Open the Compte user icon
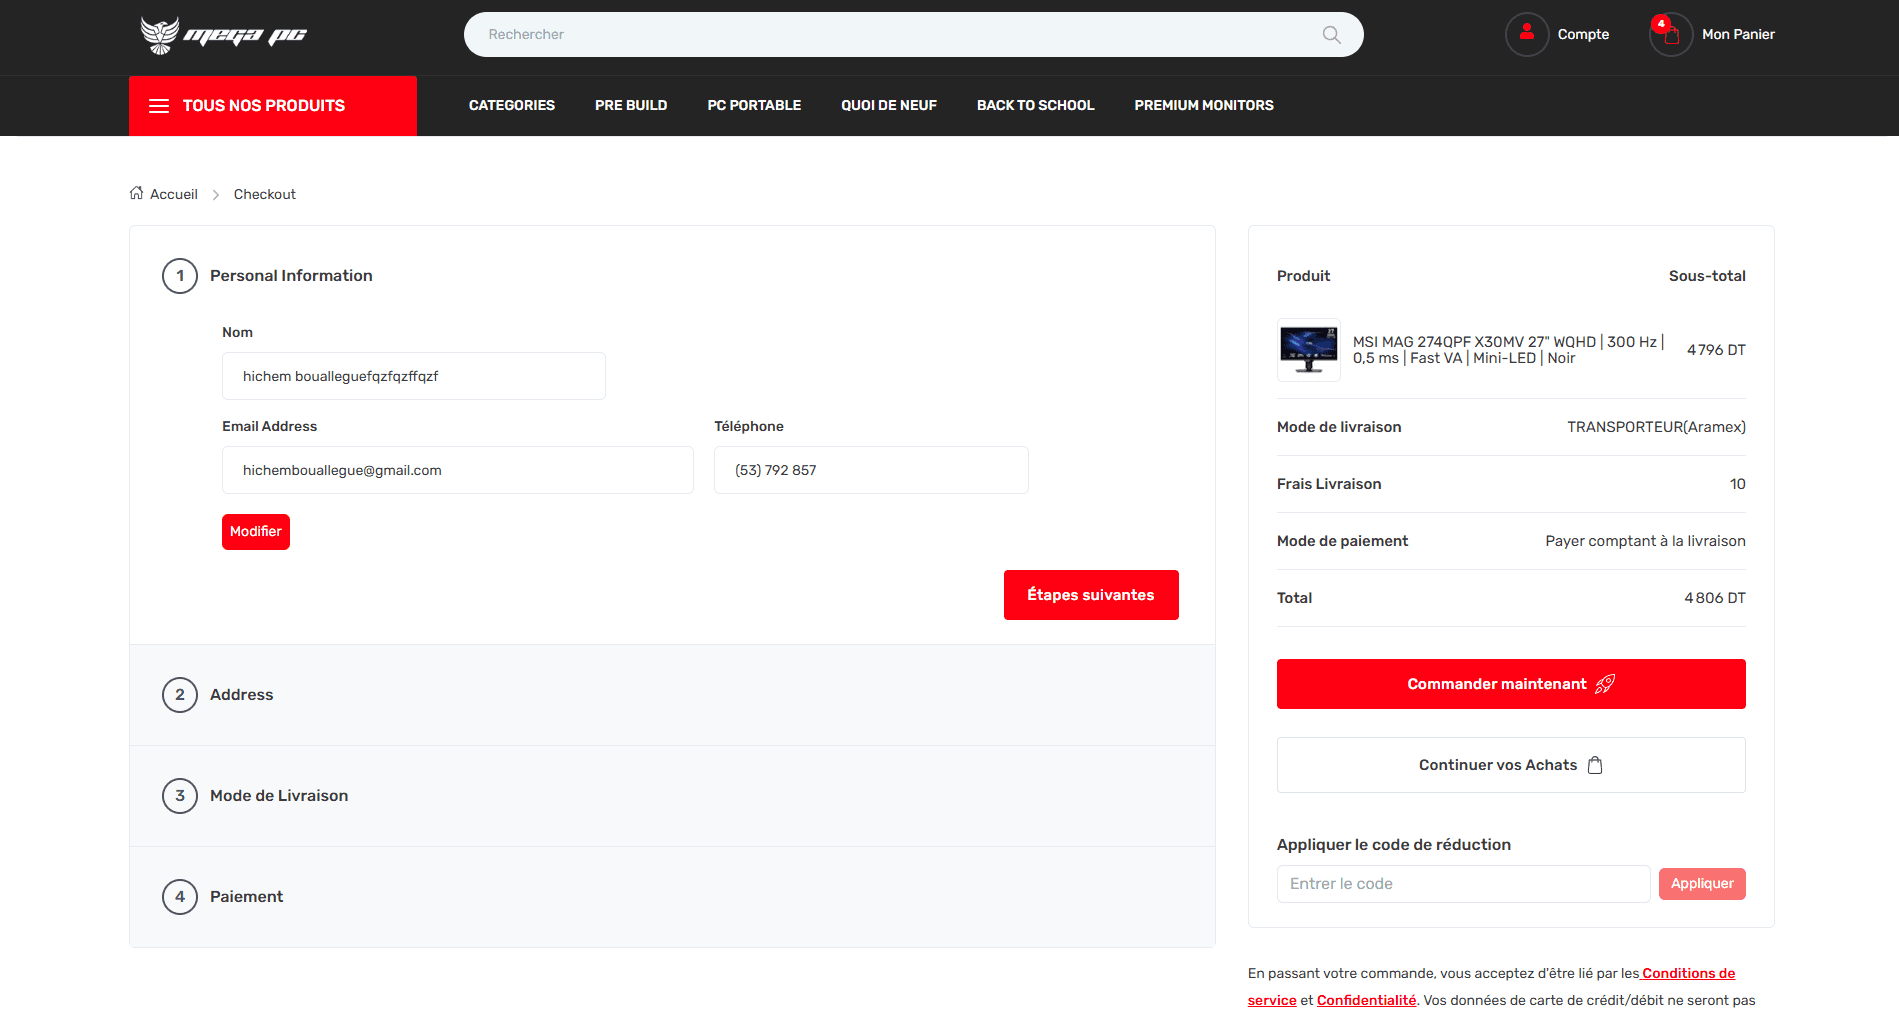Viewport: 1899px width, 1014px height. click(x=1527, y=34)
